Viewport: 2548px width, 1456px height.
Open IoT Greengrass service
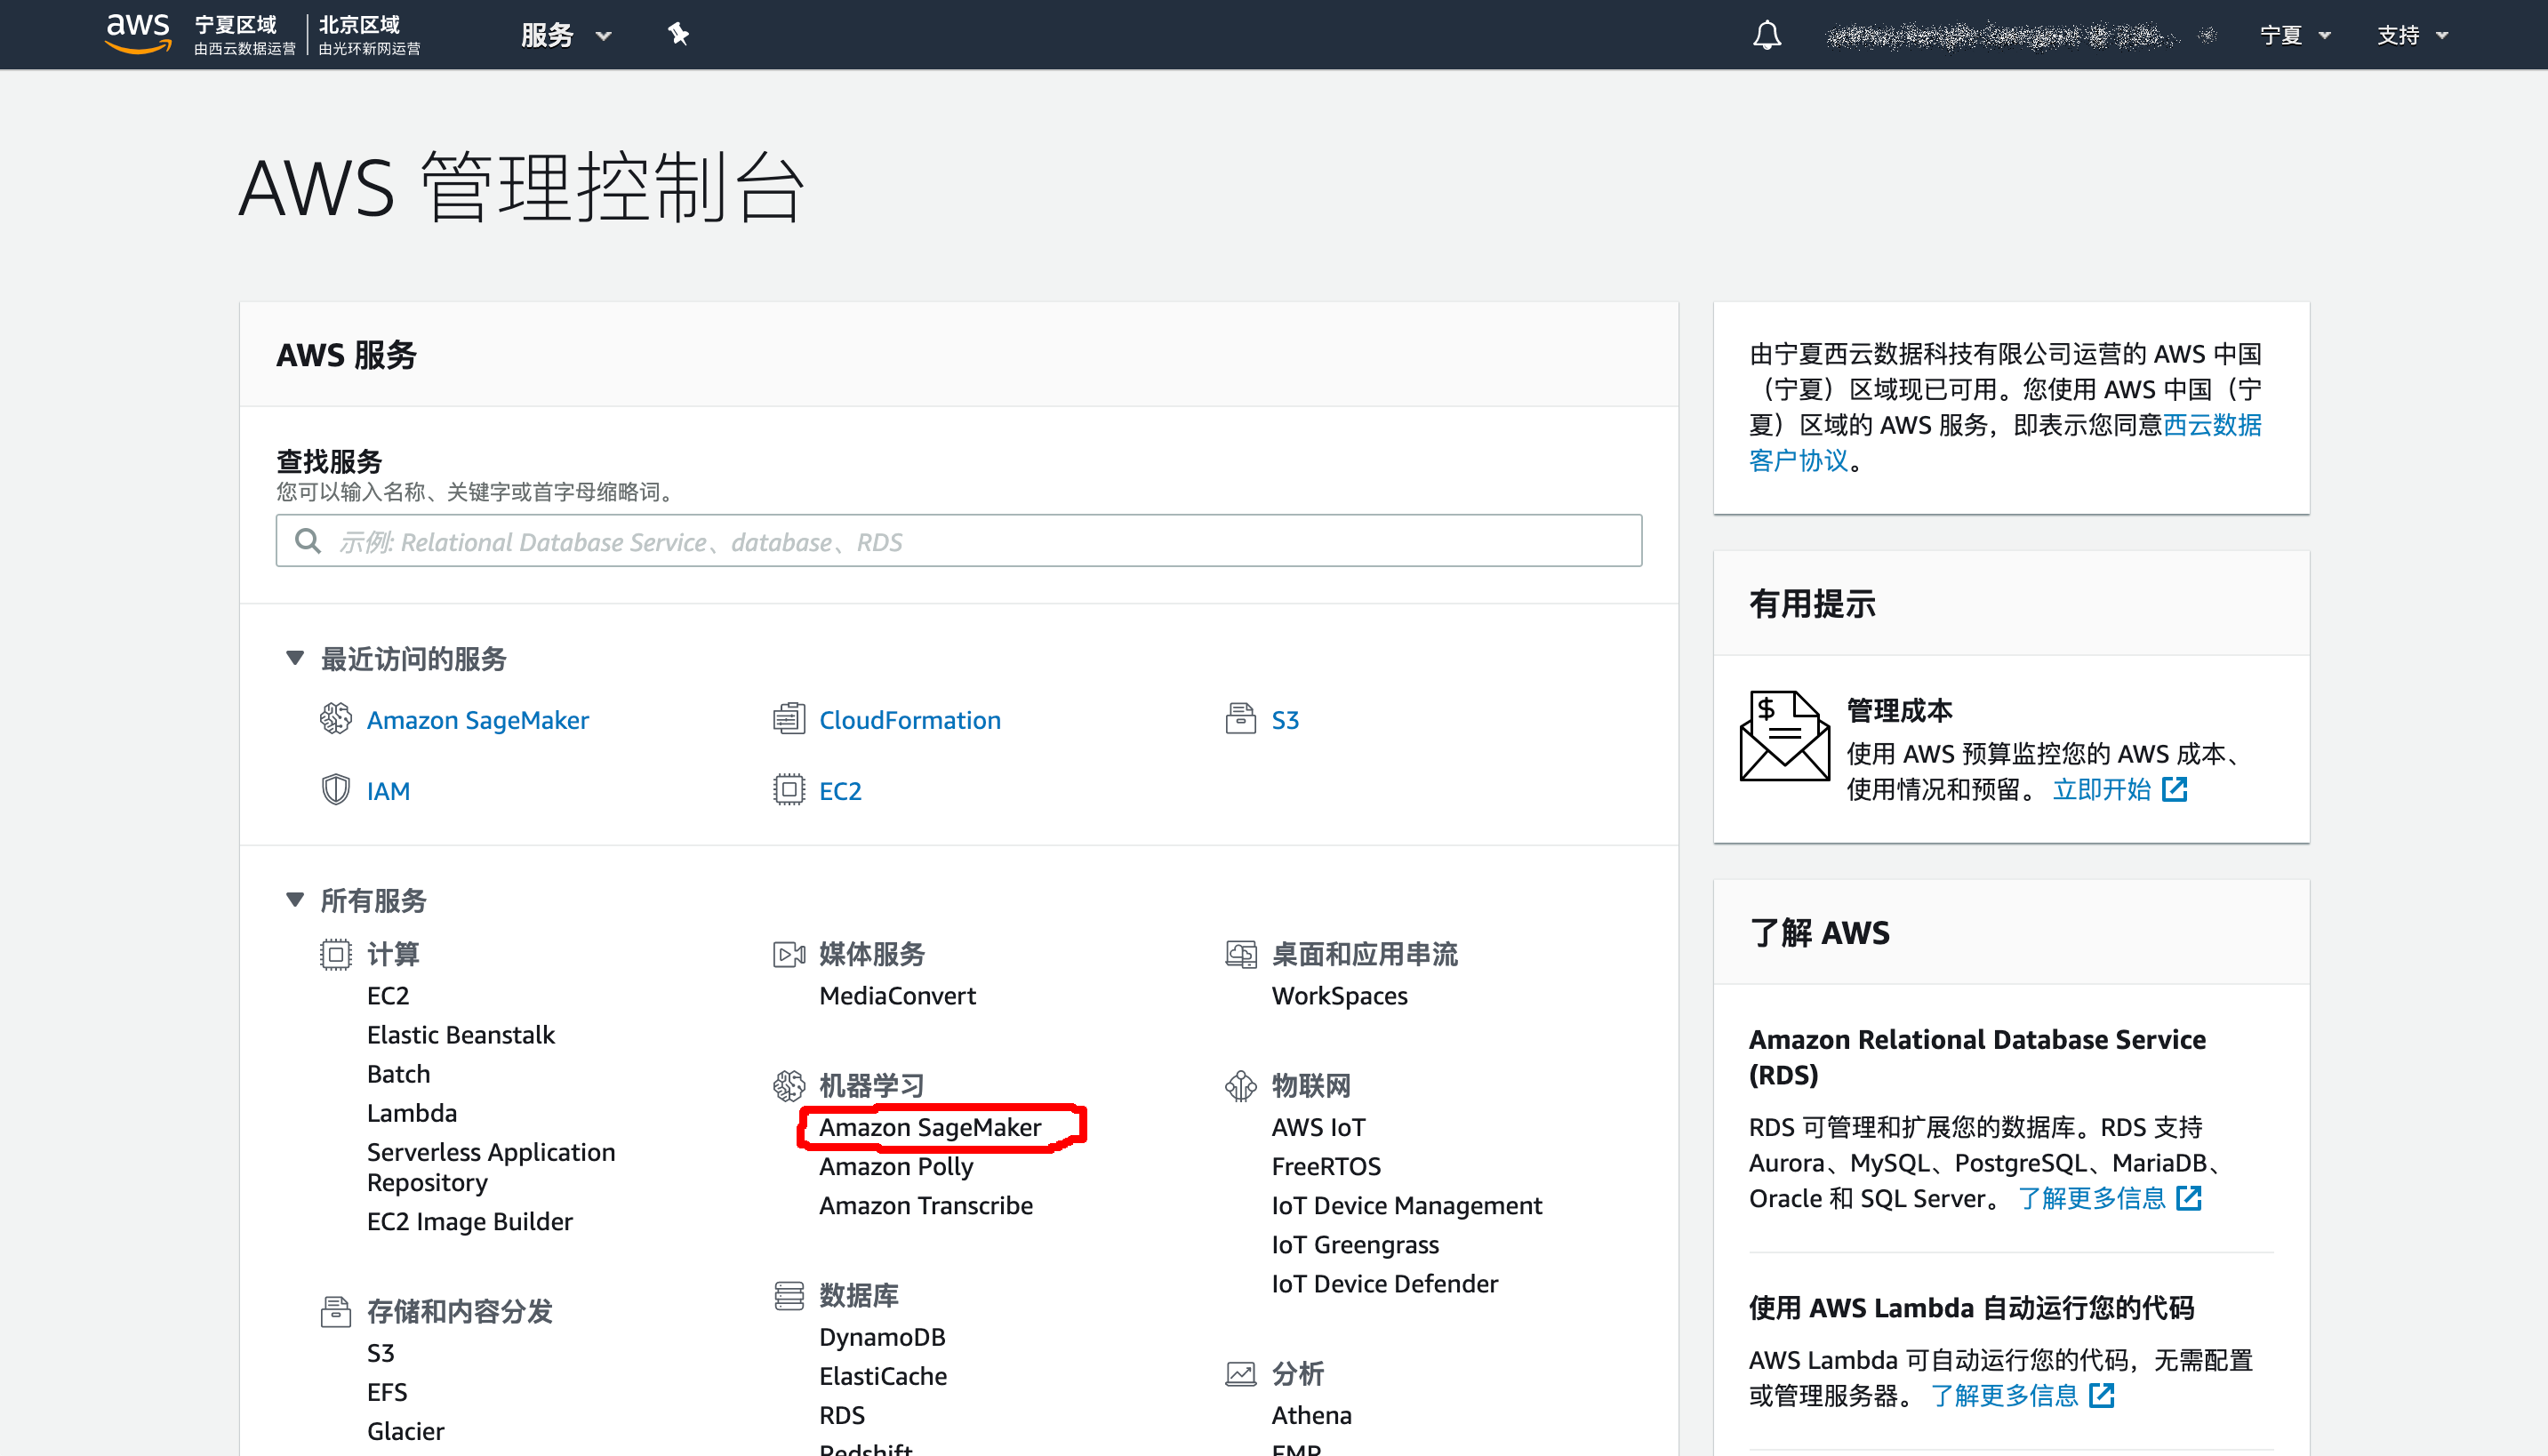coord(1355,1245)
